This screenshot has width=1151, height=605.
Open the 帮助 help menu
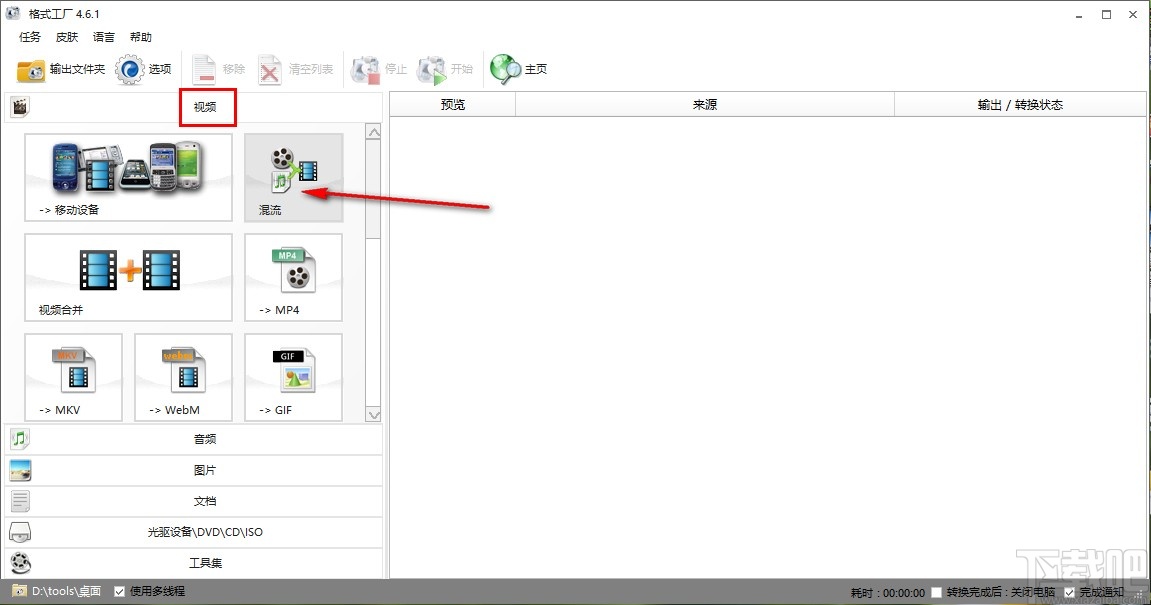pos(140,37)
